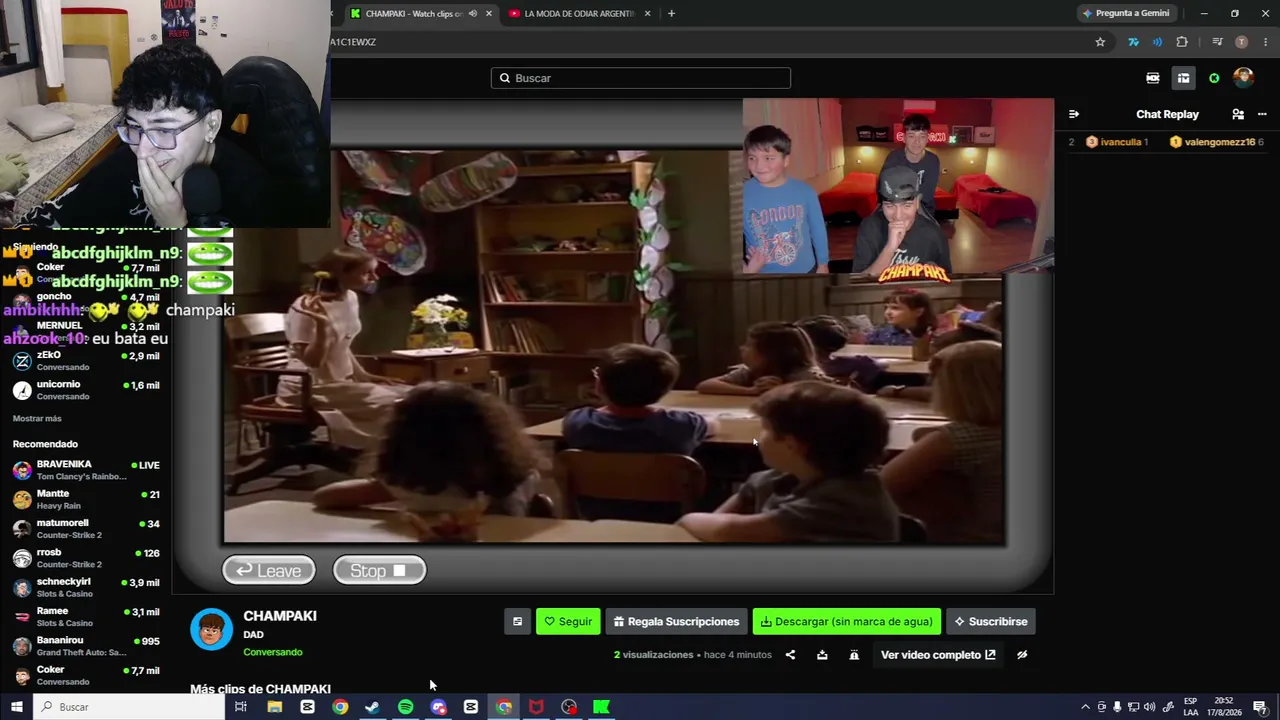Screen dimensions: 1280x720
Task: Click Regala Suscripciones button
Action: [677, 621]
